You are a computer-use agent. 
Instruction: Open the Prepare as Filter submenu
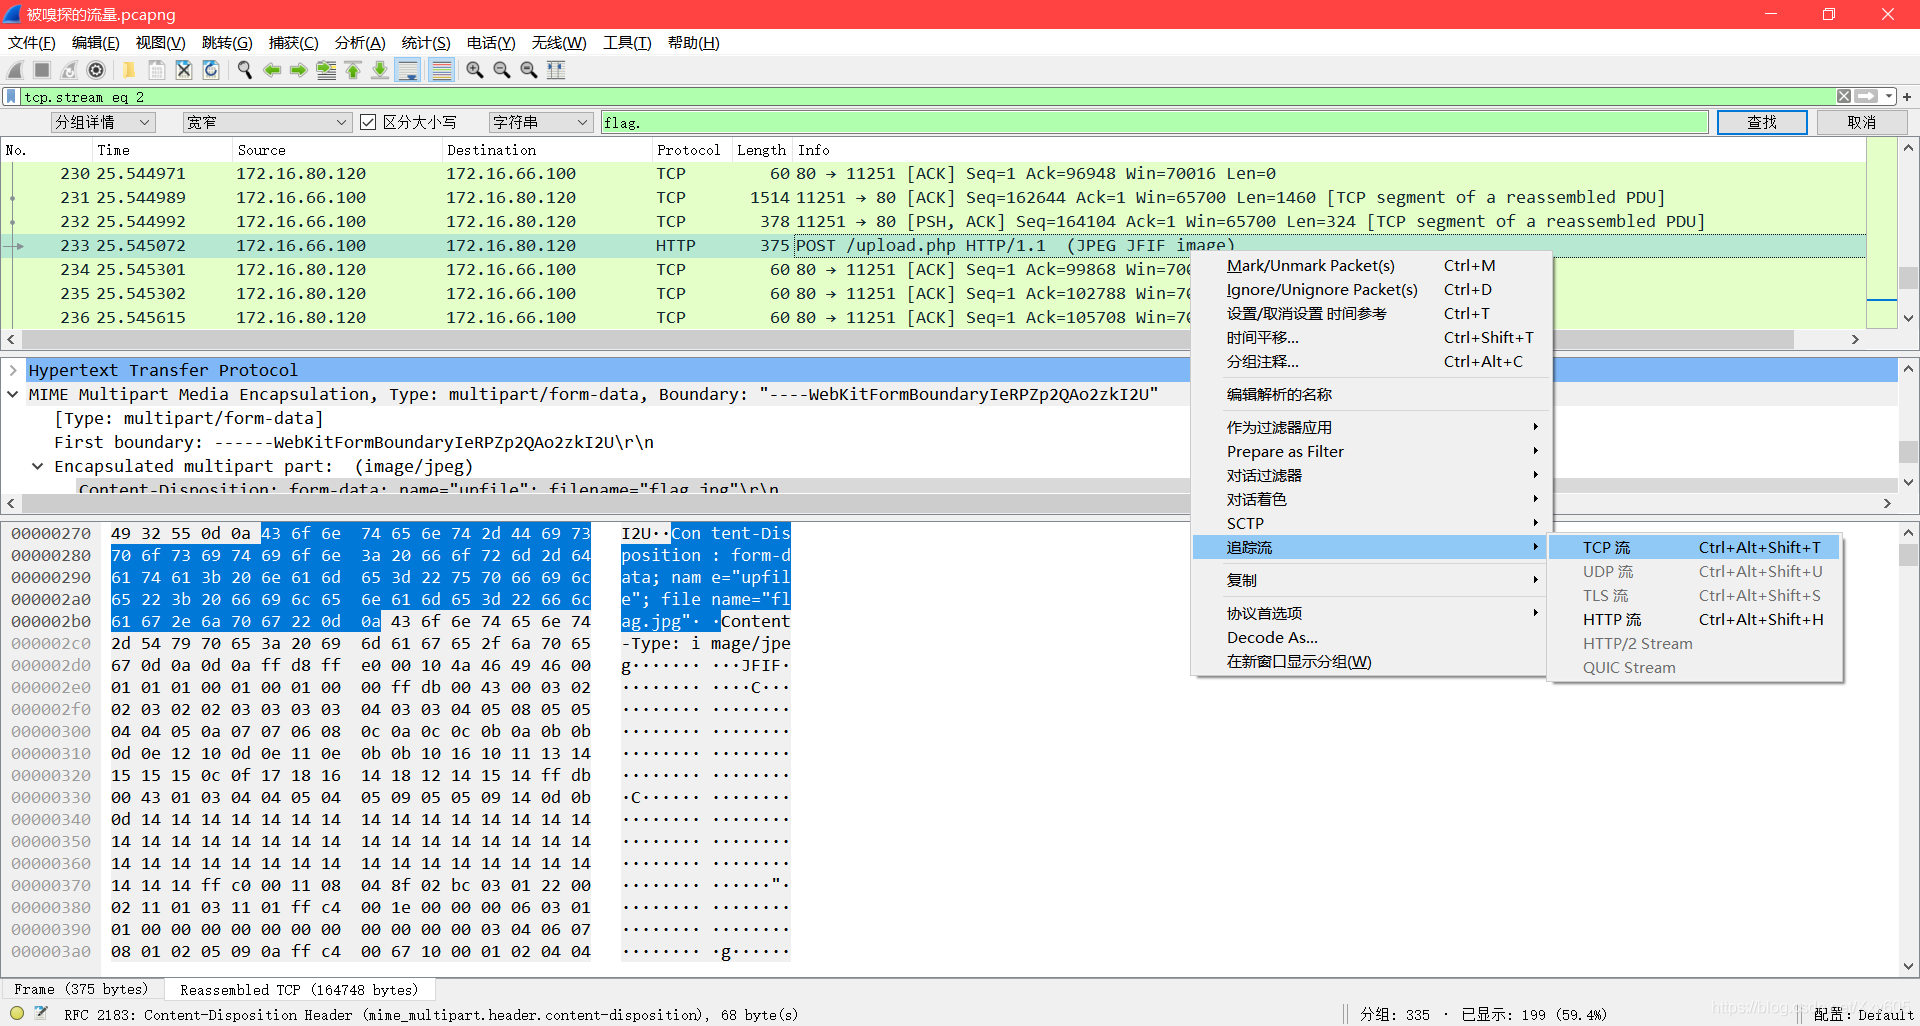(x=1372, y=452)
